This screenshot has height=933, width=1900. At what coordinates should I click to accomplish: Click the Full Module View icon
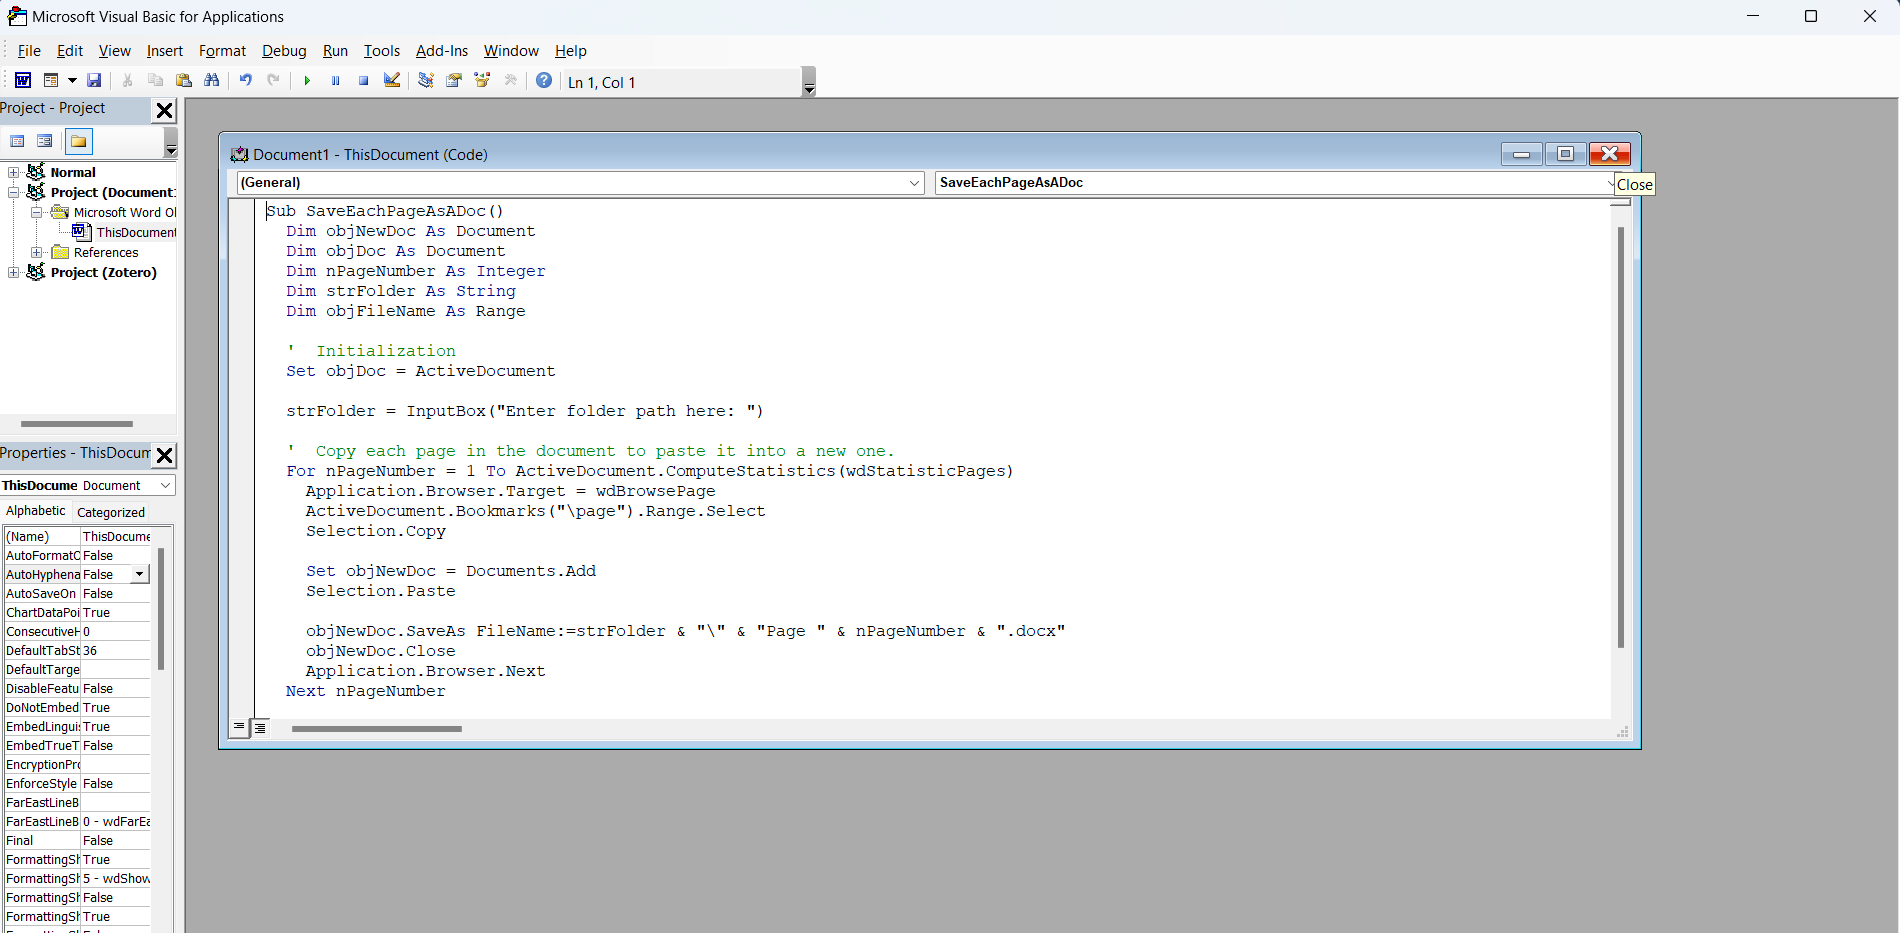tap(260, 727)
